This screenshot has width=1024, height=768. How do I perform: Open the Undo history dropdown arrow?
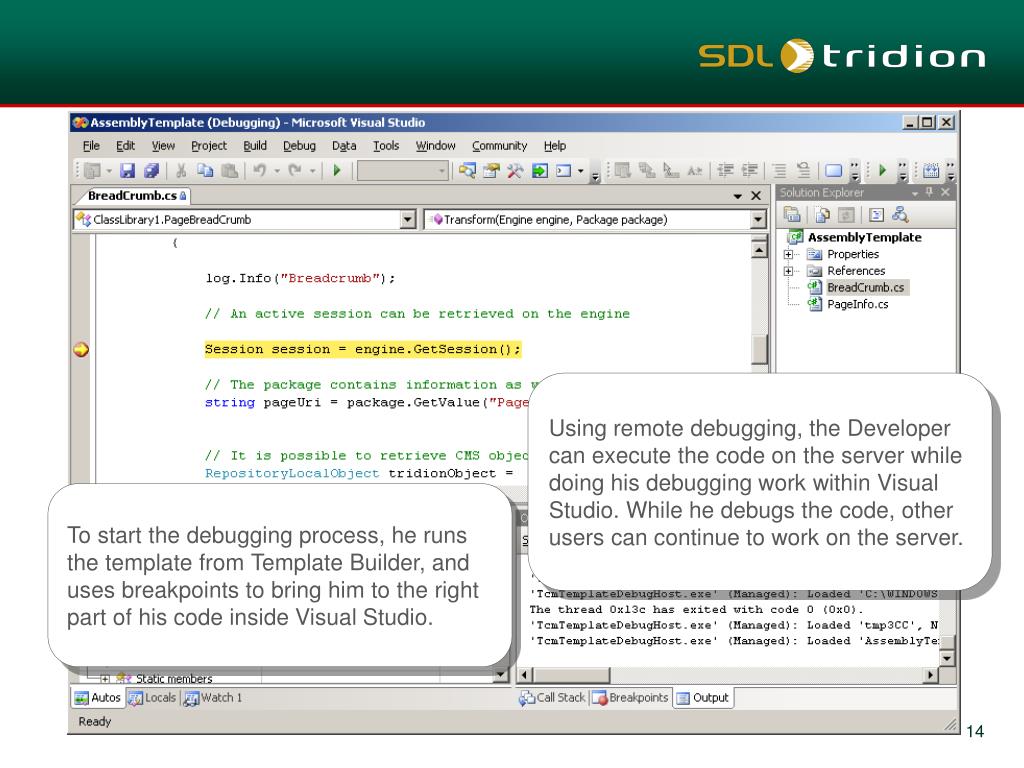click(x=277, y=171)
